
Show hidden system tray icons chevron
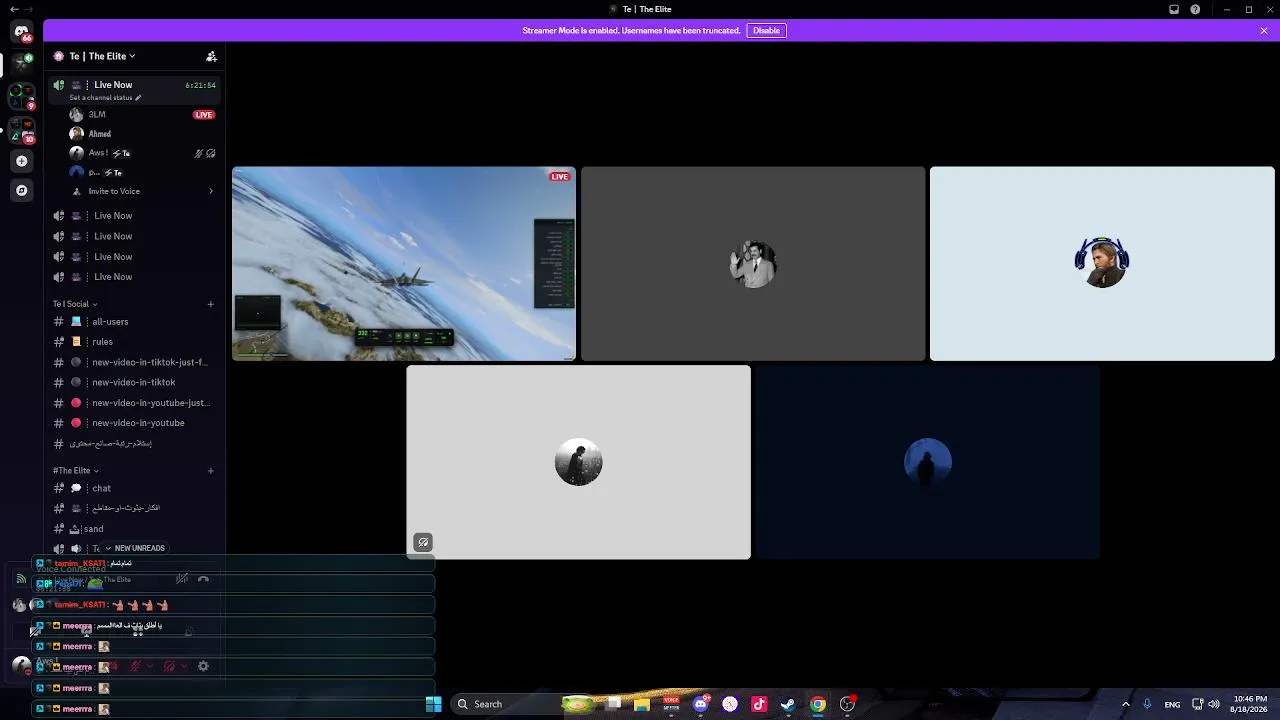click(1125, 704)
